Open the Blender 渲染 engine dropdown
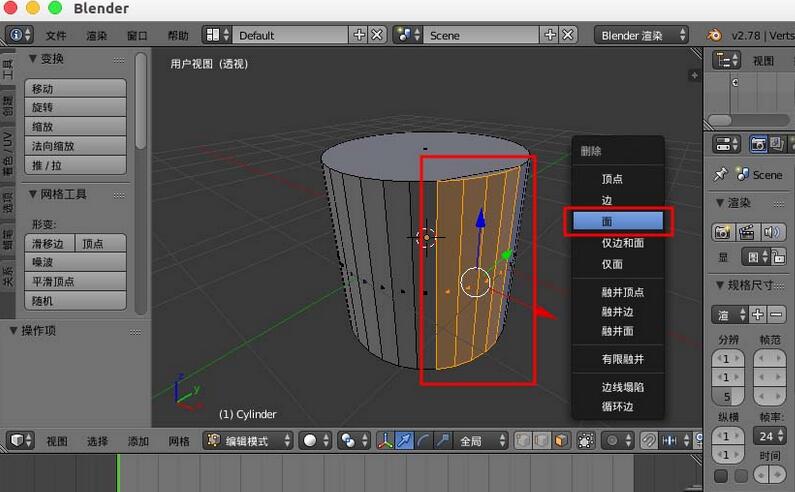The image size is (795, 492). (641, 35)
